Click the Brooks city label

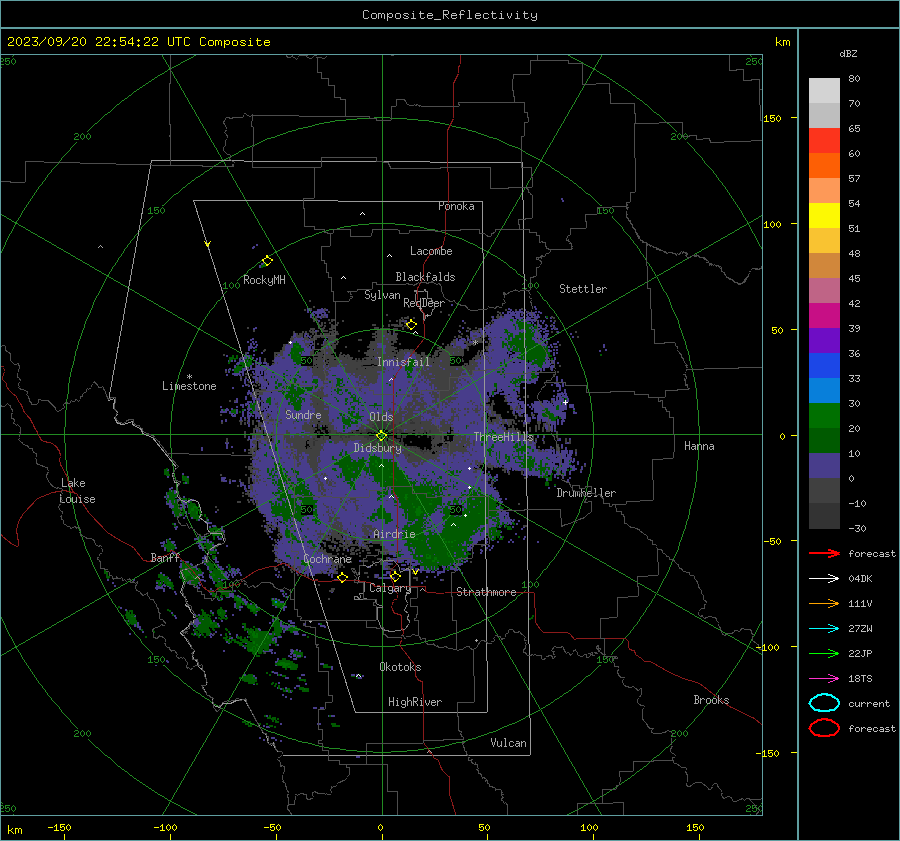(711, 700)
